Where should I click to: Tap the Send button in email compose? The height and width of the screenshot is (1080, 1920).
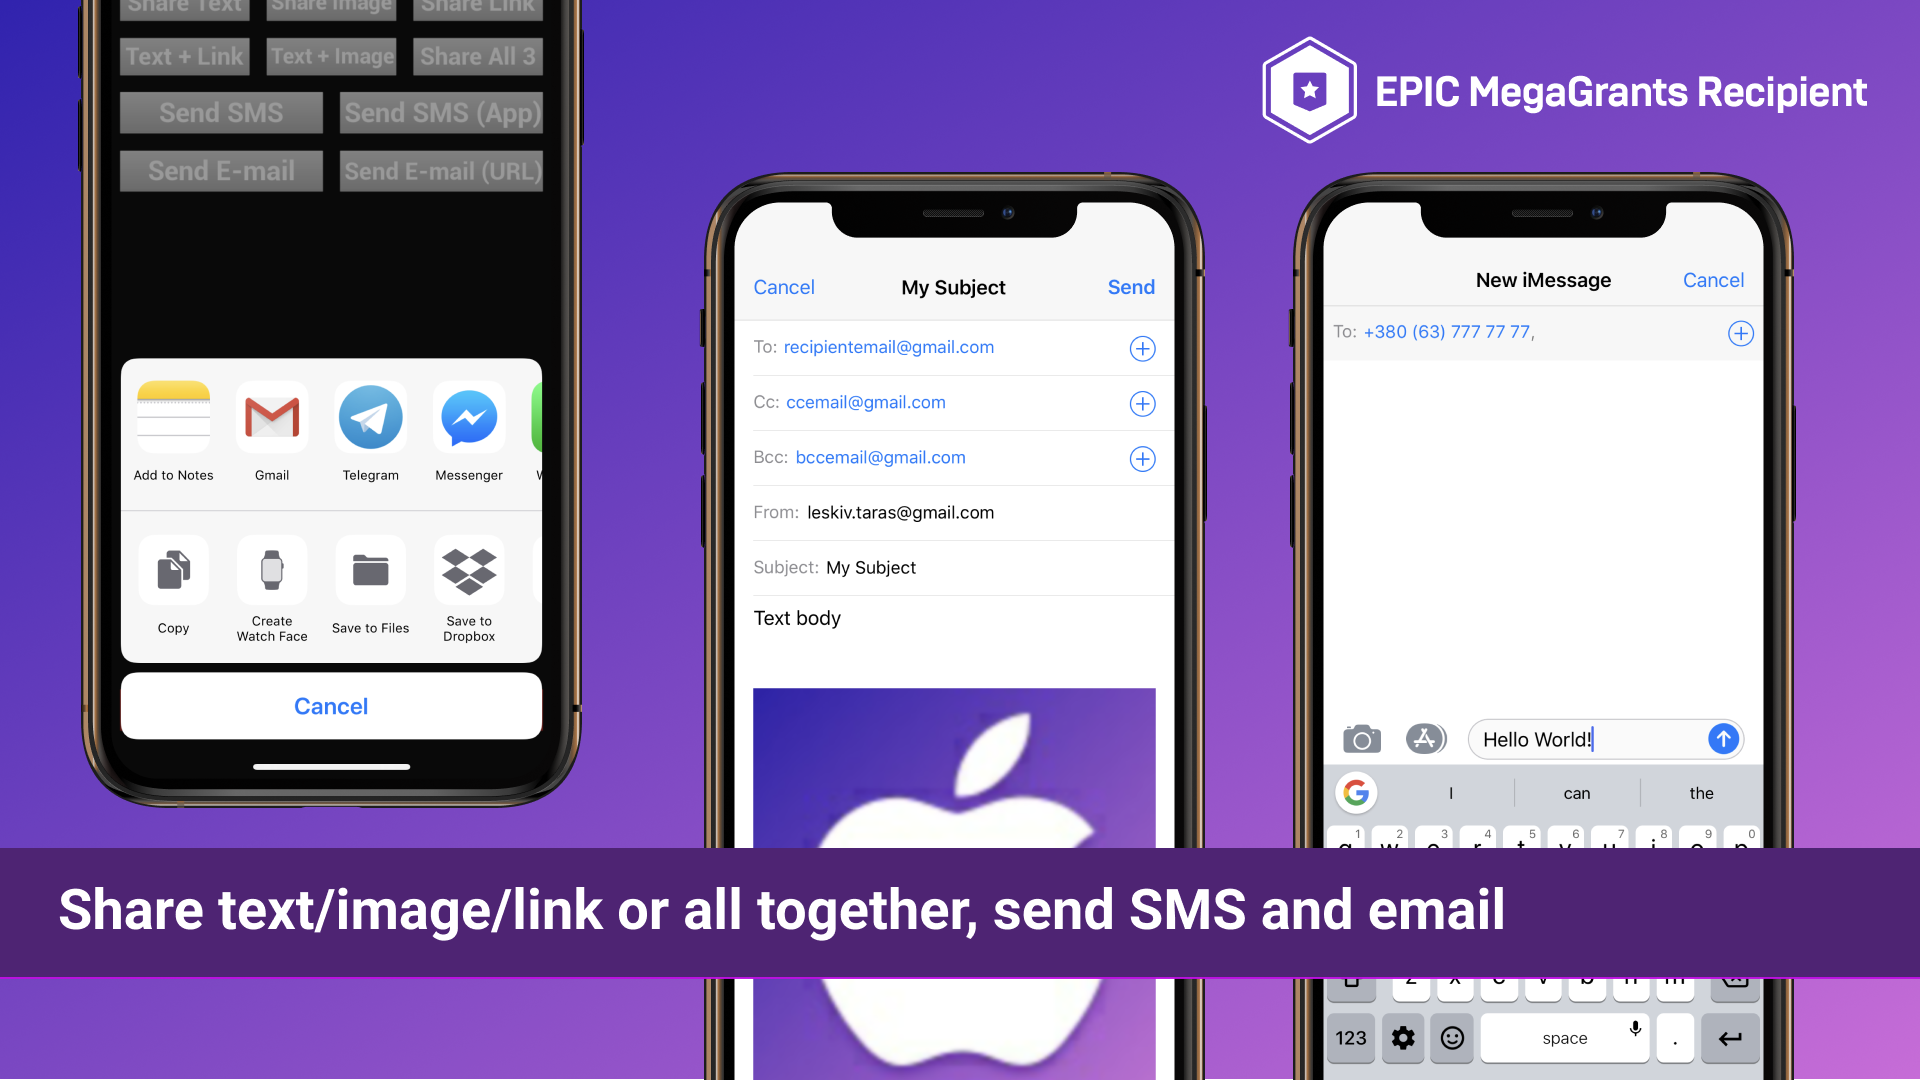[x=1131, y=287]
